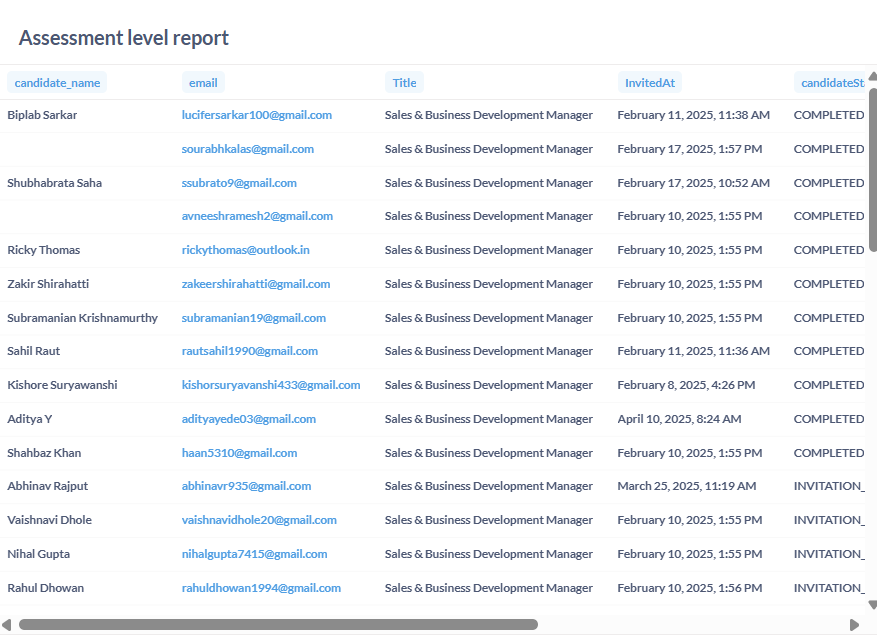Select candidate name Vaishnavi Dhole

click(x=50, y=521)
